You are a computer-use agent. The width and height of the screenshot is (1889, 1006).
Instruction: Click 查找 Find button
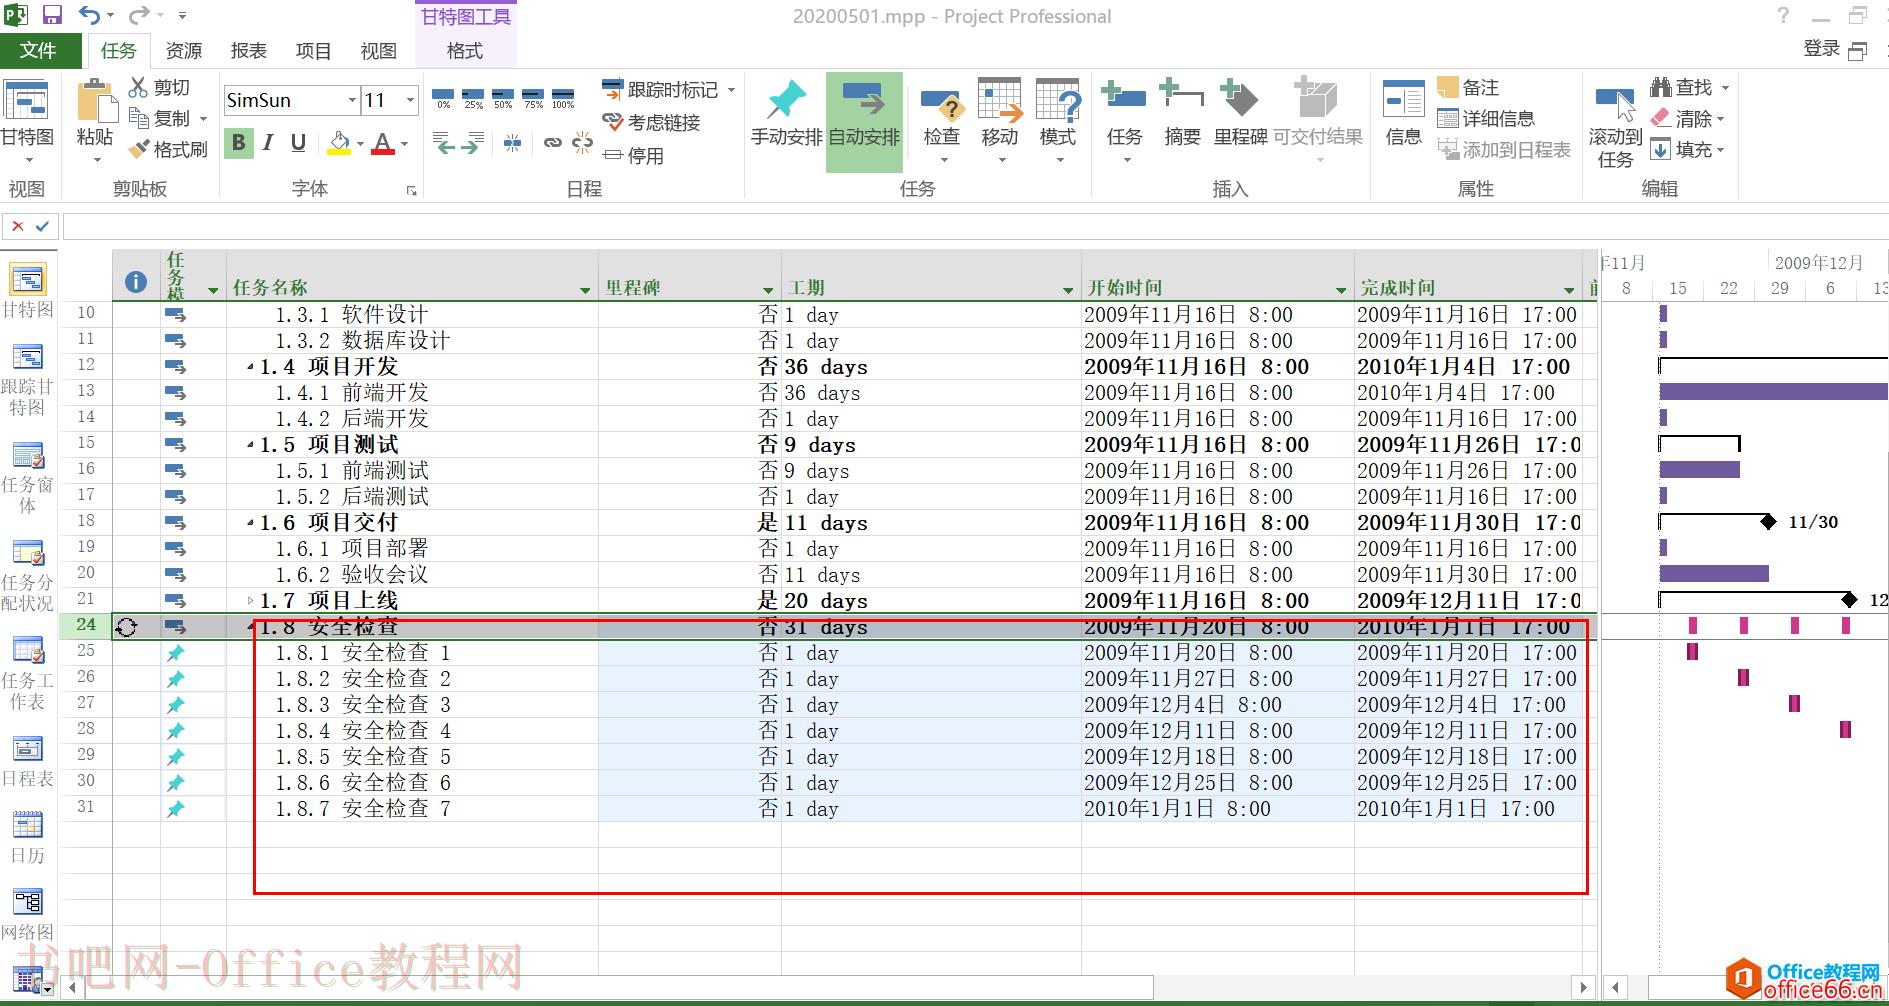1689,88
